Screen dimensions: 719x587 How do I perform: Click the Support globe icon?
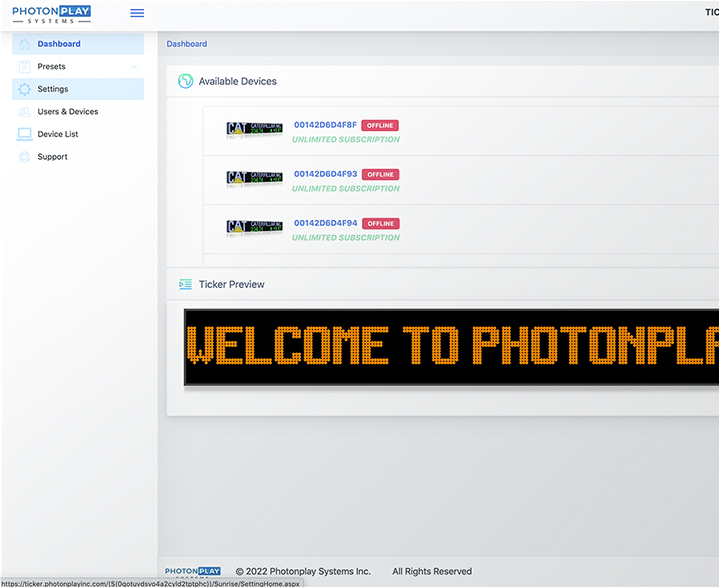tap(24, 157)
